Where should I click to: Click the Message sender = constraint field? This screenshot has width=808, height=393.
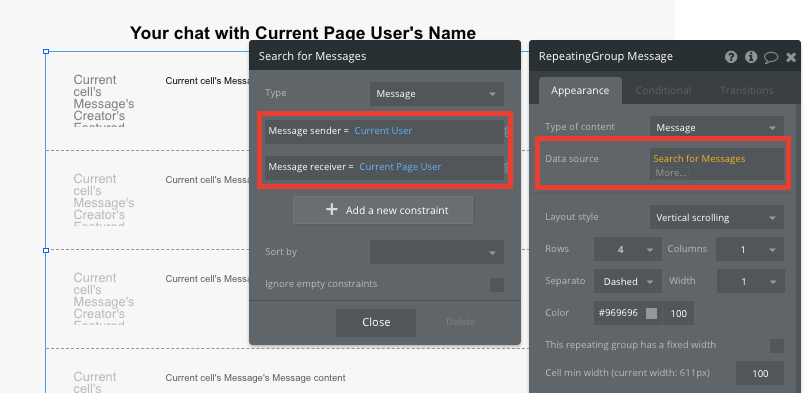[384, 132]
